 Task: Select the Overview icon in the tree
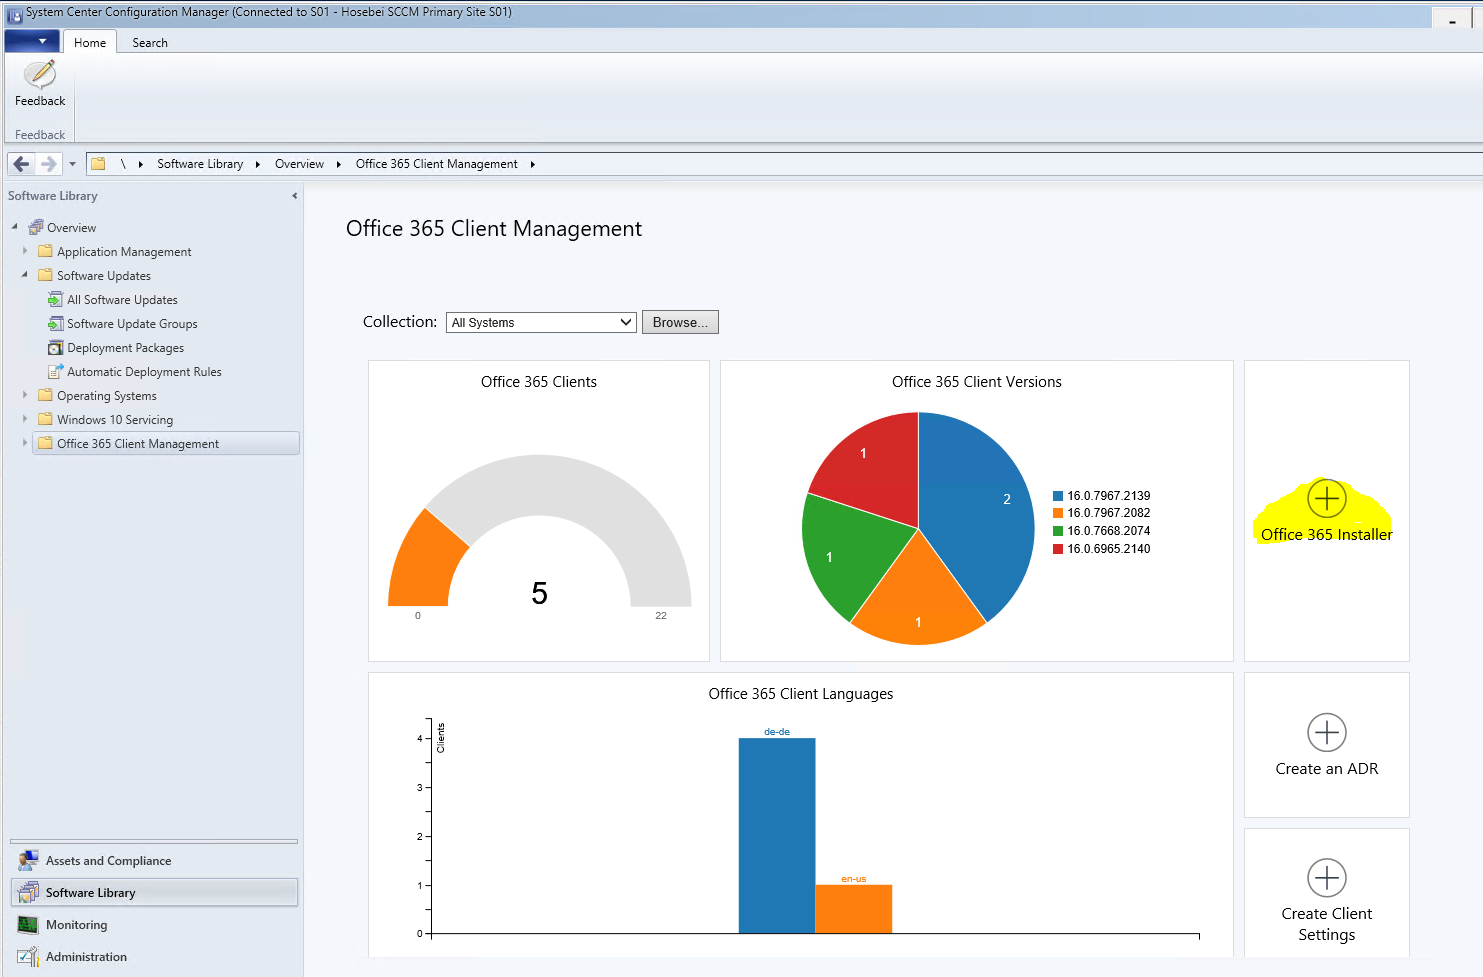36,227
